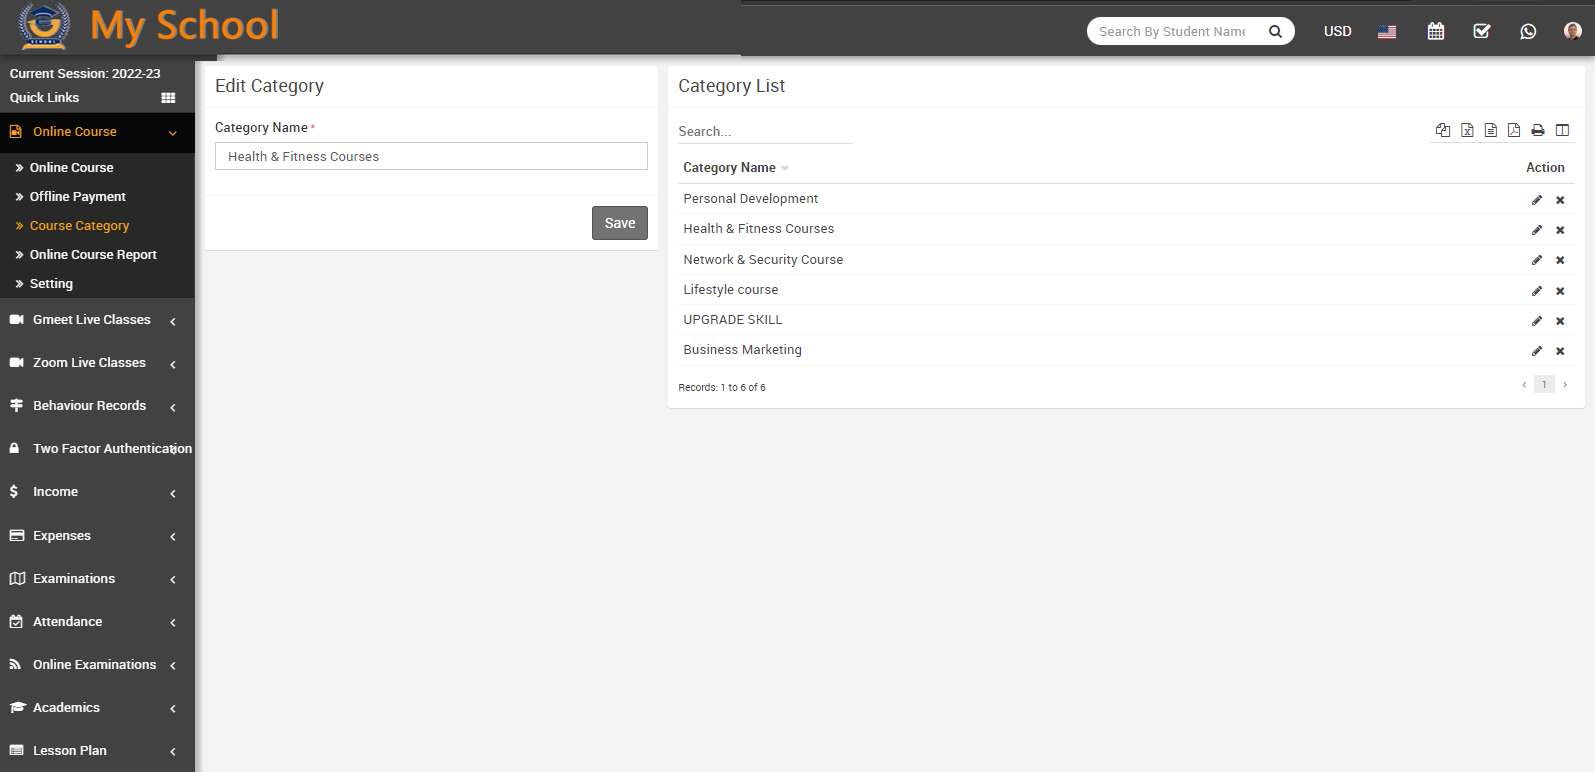Toggle column visibility for the table

coord(1562,130)
